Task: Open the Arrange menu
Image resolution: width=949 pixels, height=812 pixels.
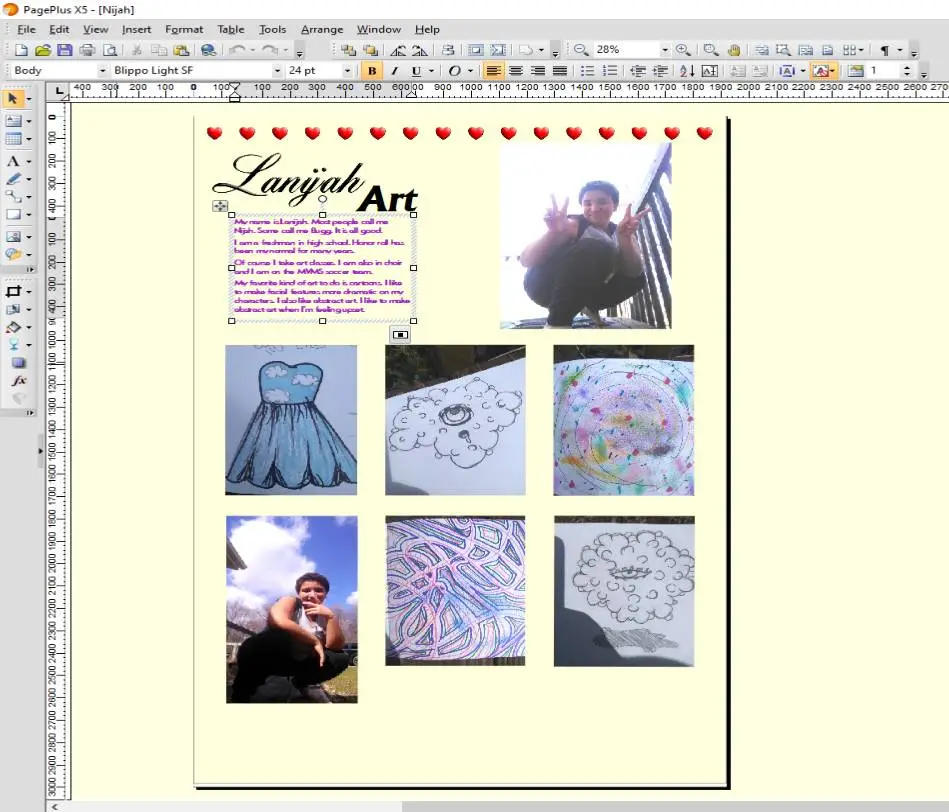Action: coord(321,29)
